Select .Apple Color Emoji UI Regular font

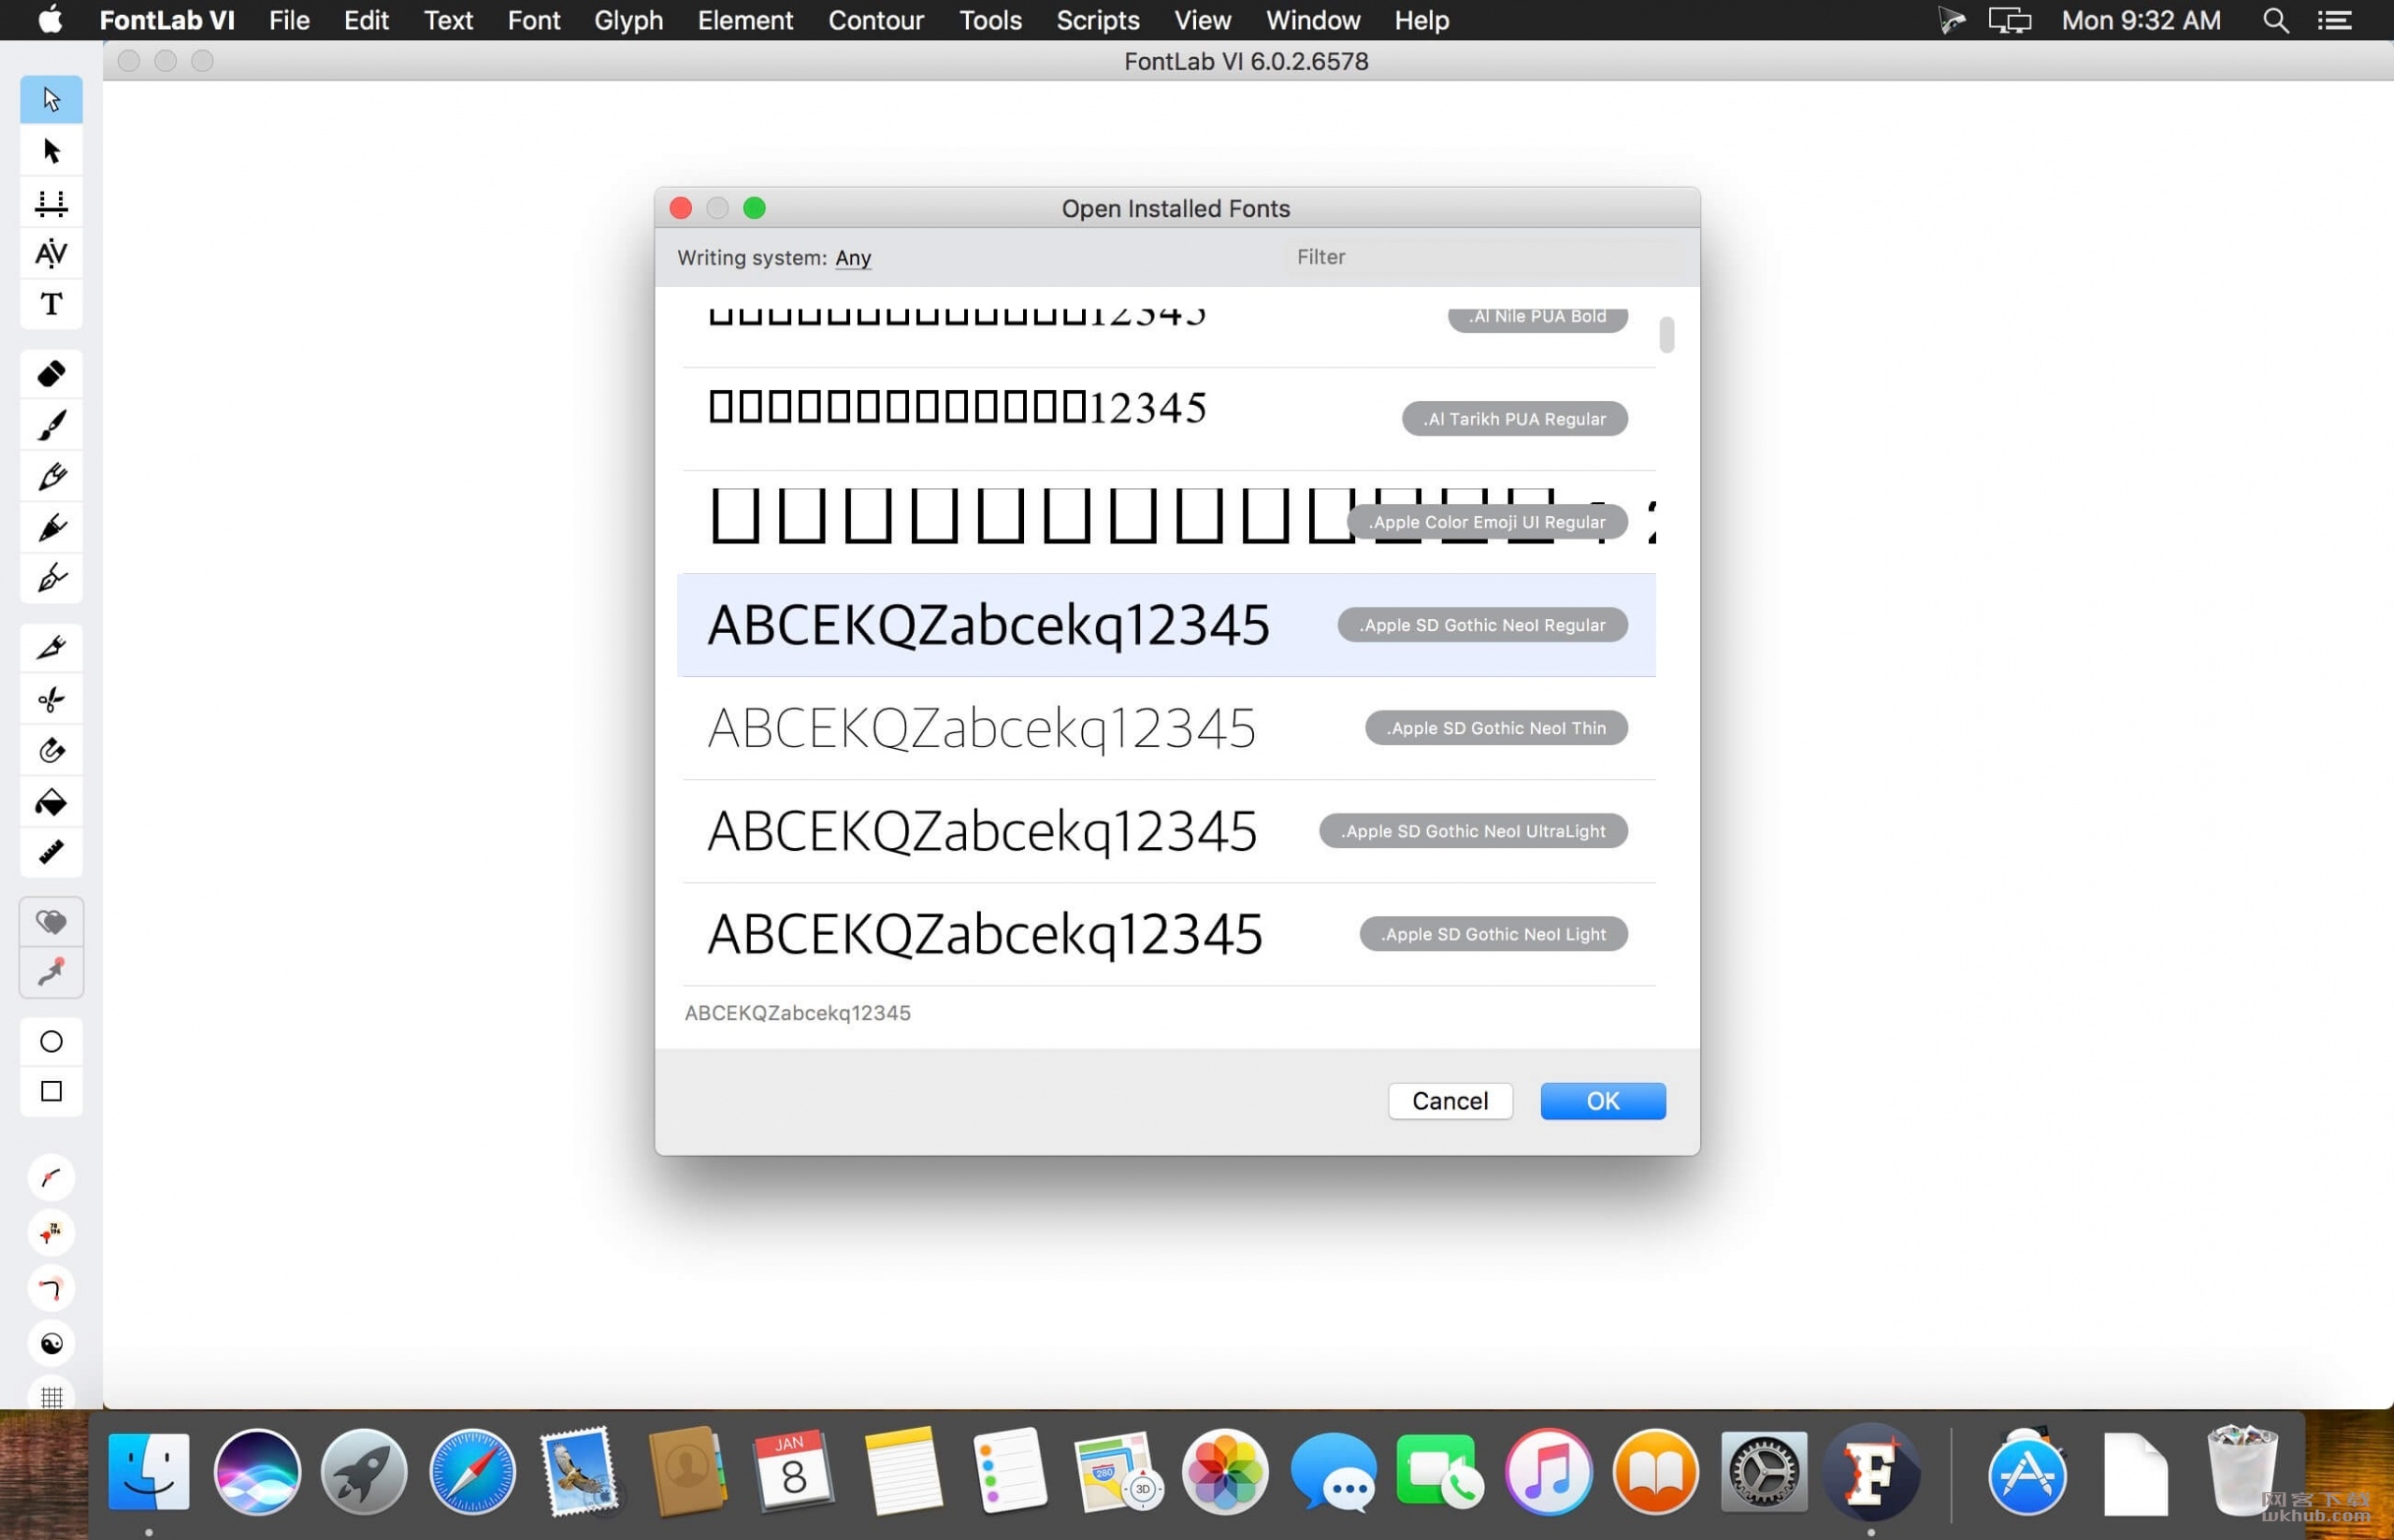coord(1168,522)
